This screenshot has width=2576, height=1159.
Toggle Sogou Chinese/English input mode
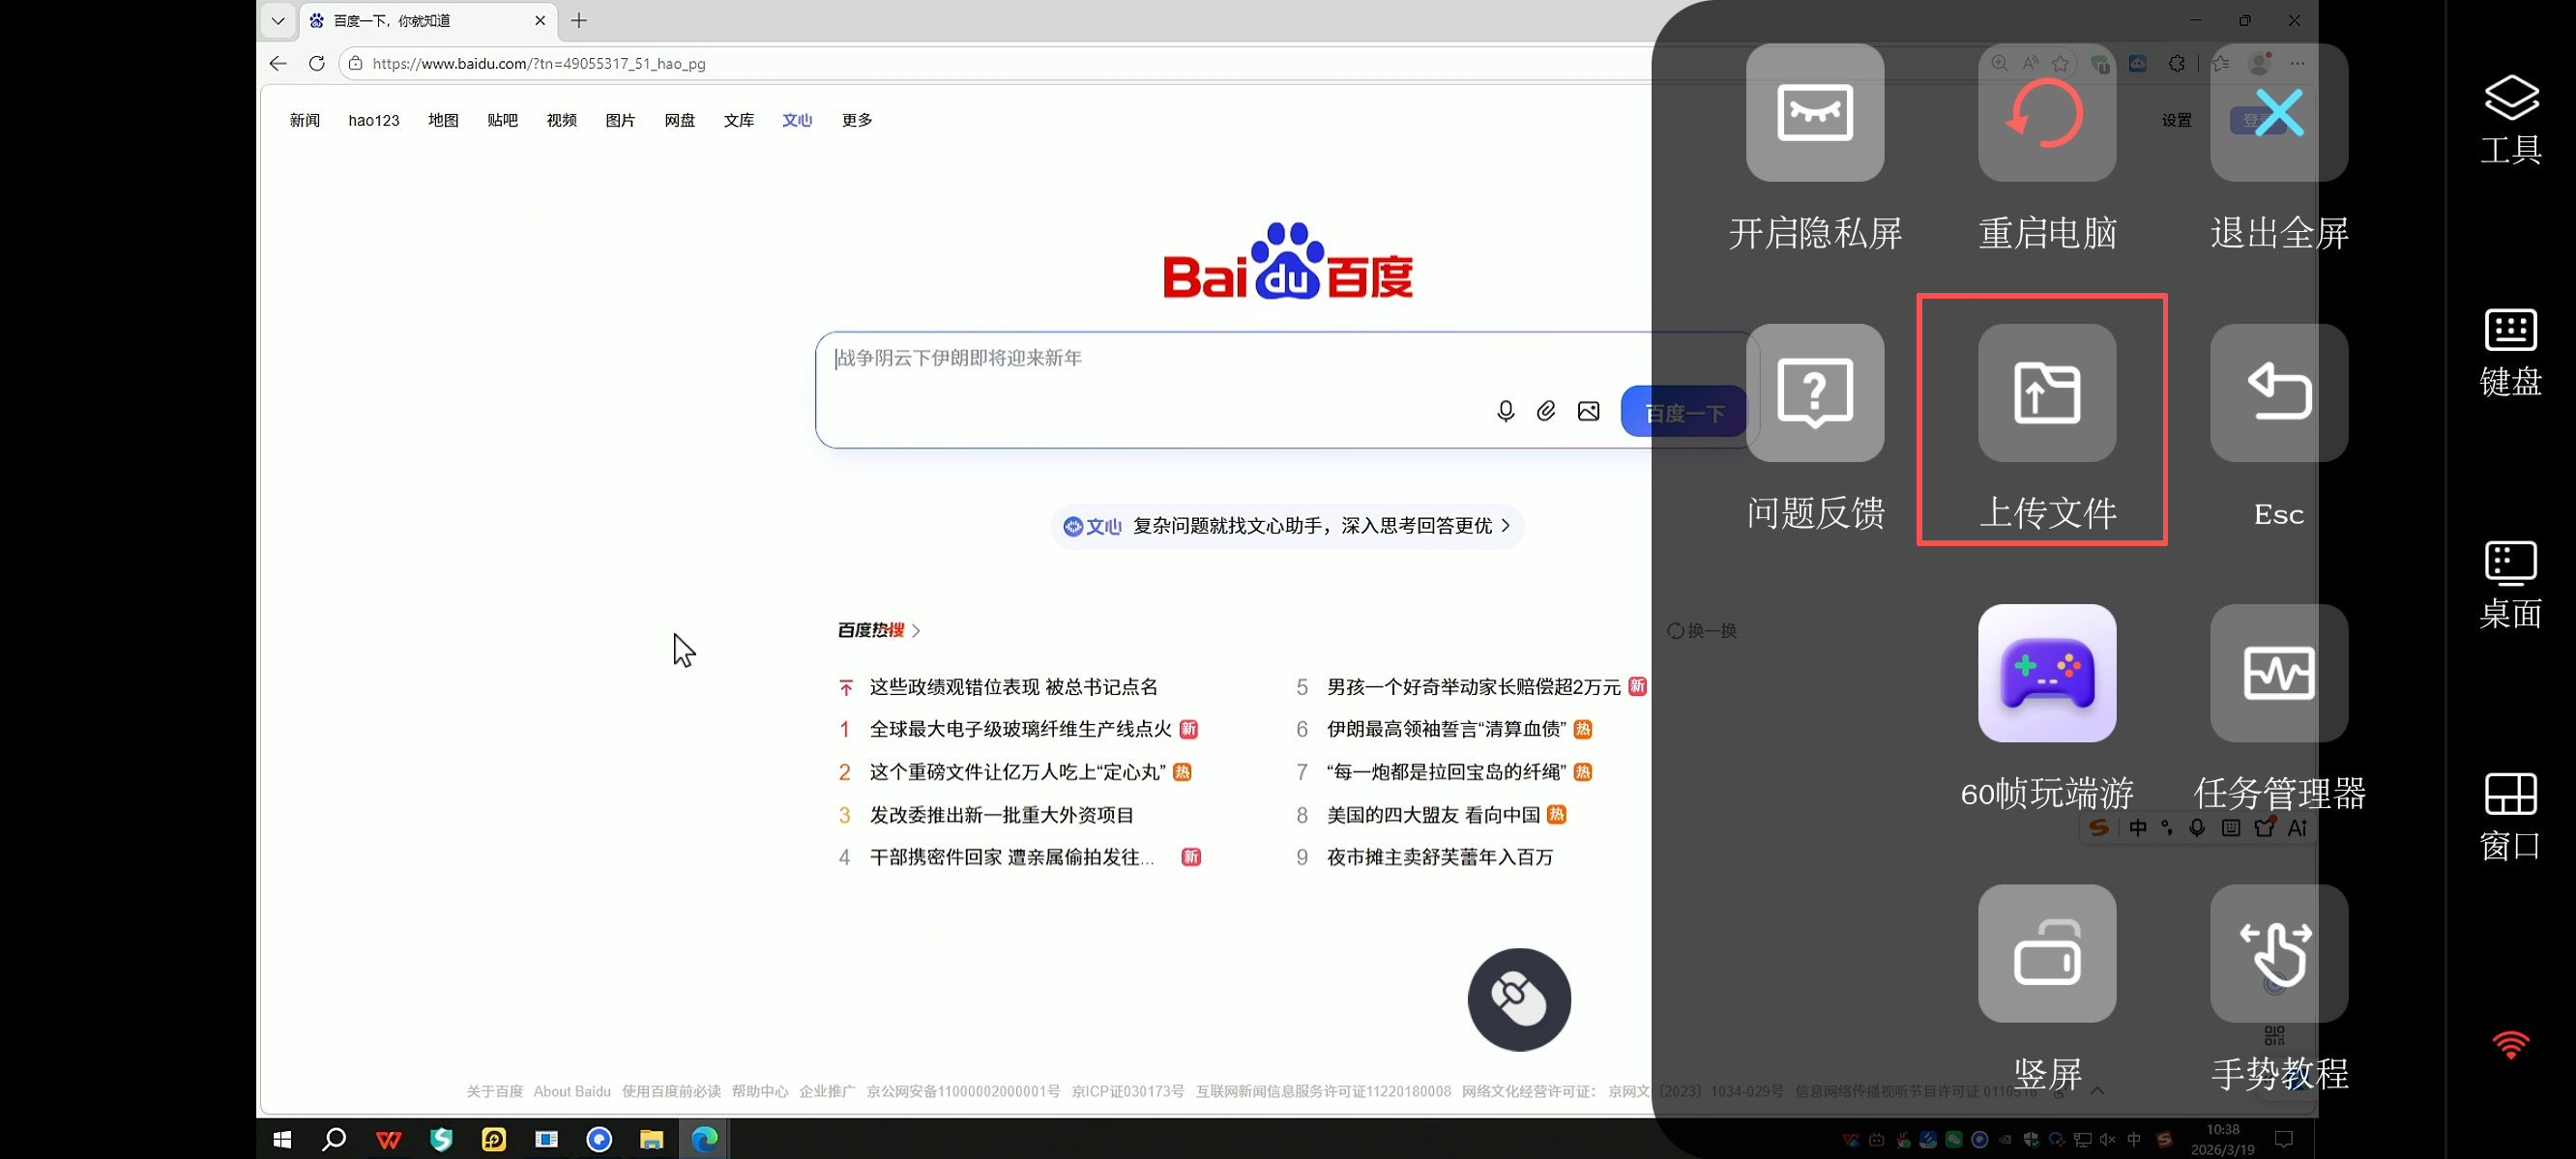pos(2138,828)
